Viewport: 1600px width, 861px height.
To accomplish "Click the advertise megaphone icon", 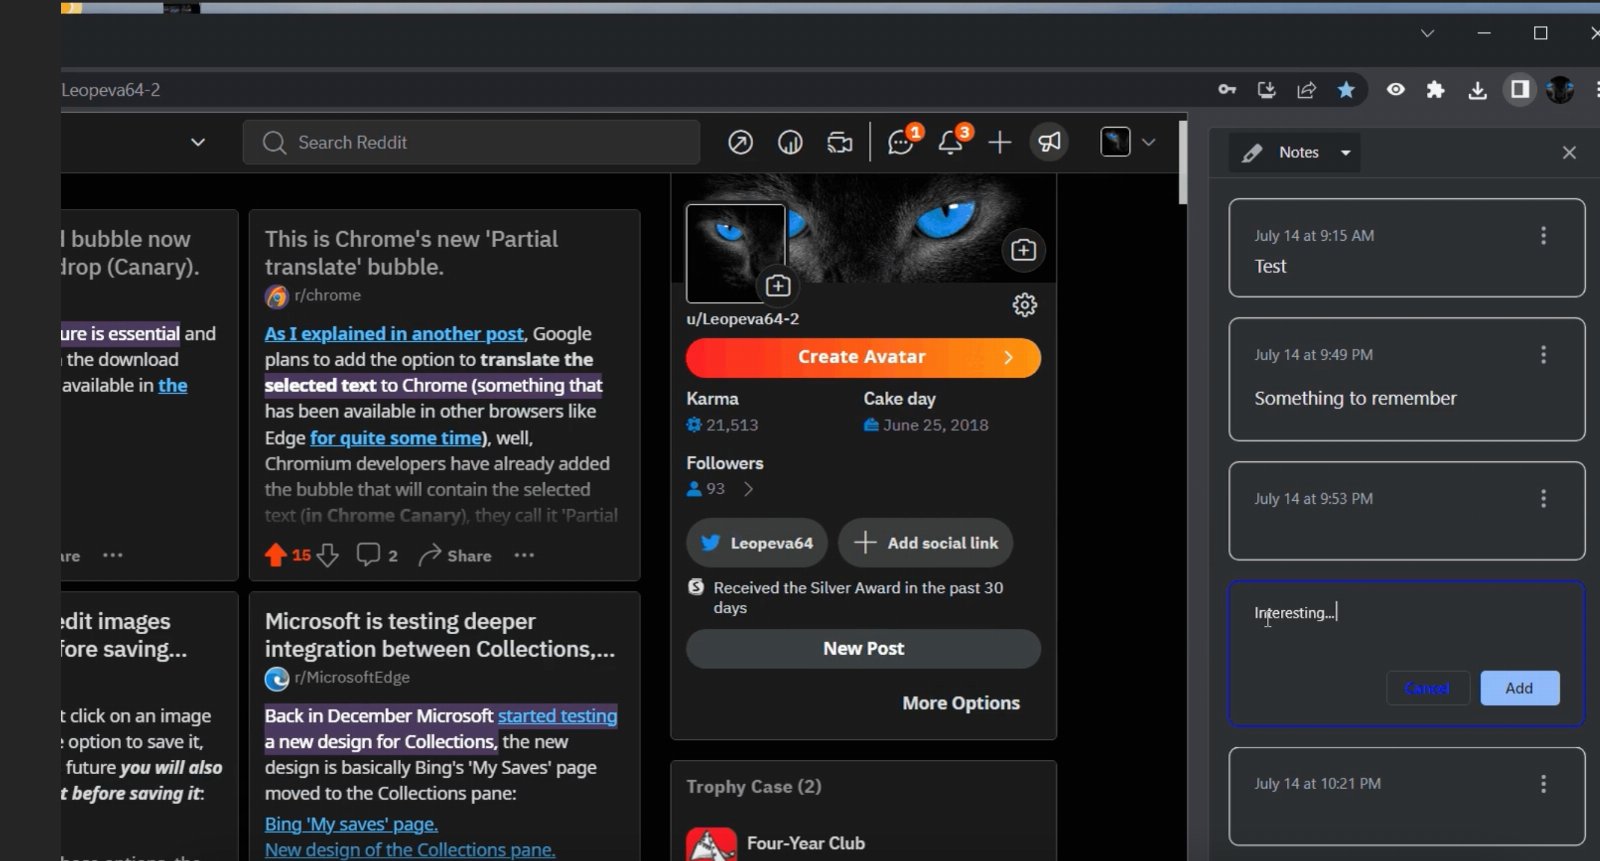I will pos(1049,142).
